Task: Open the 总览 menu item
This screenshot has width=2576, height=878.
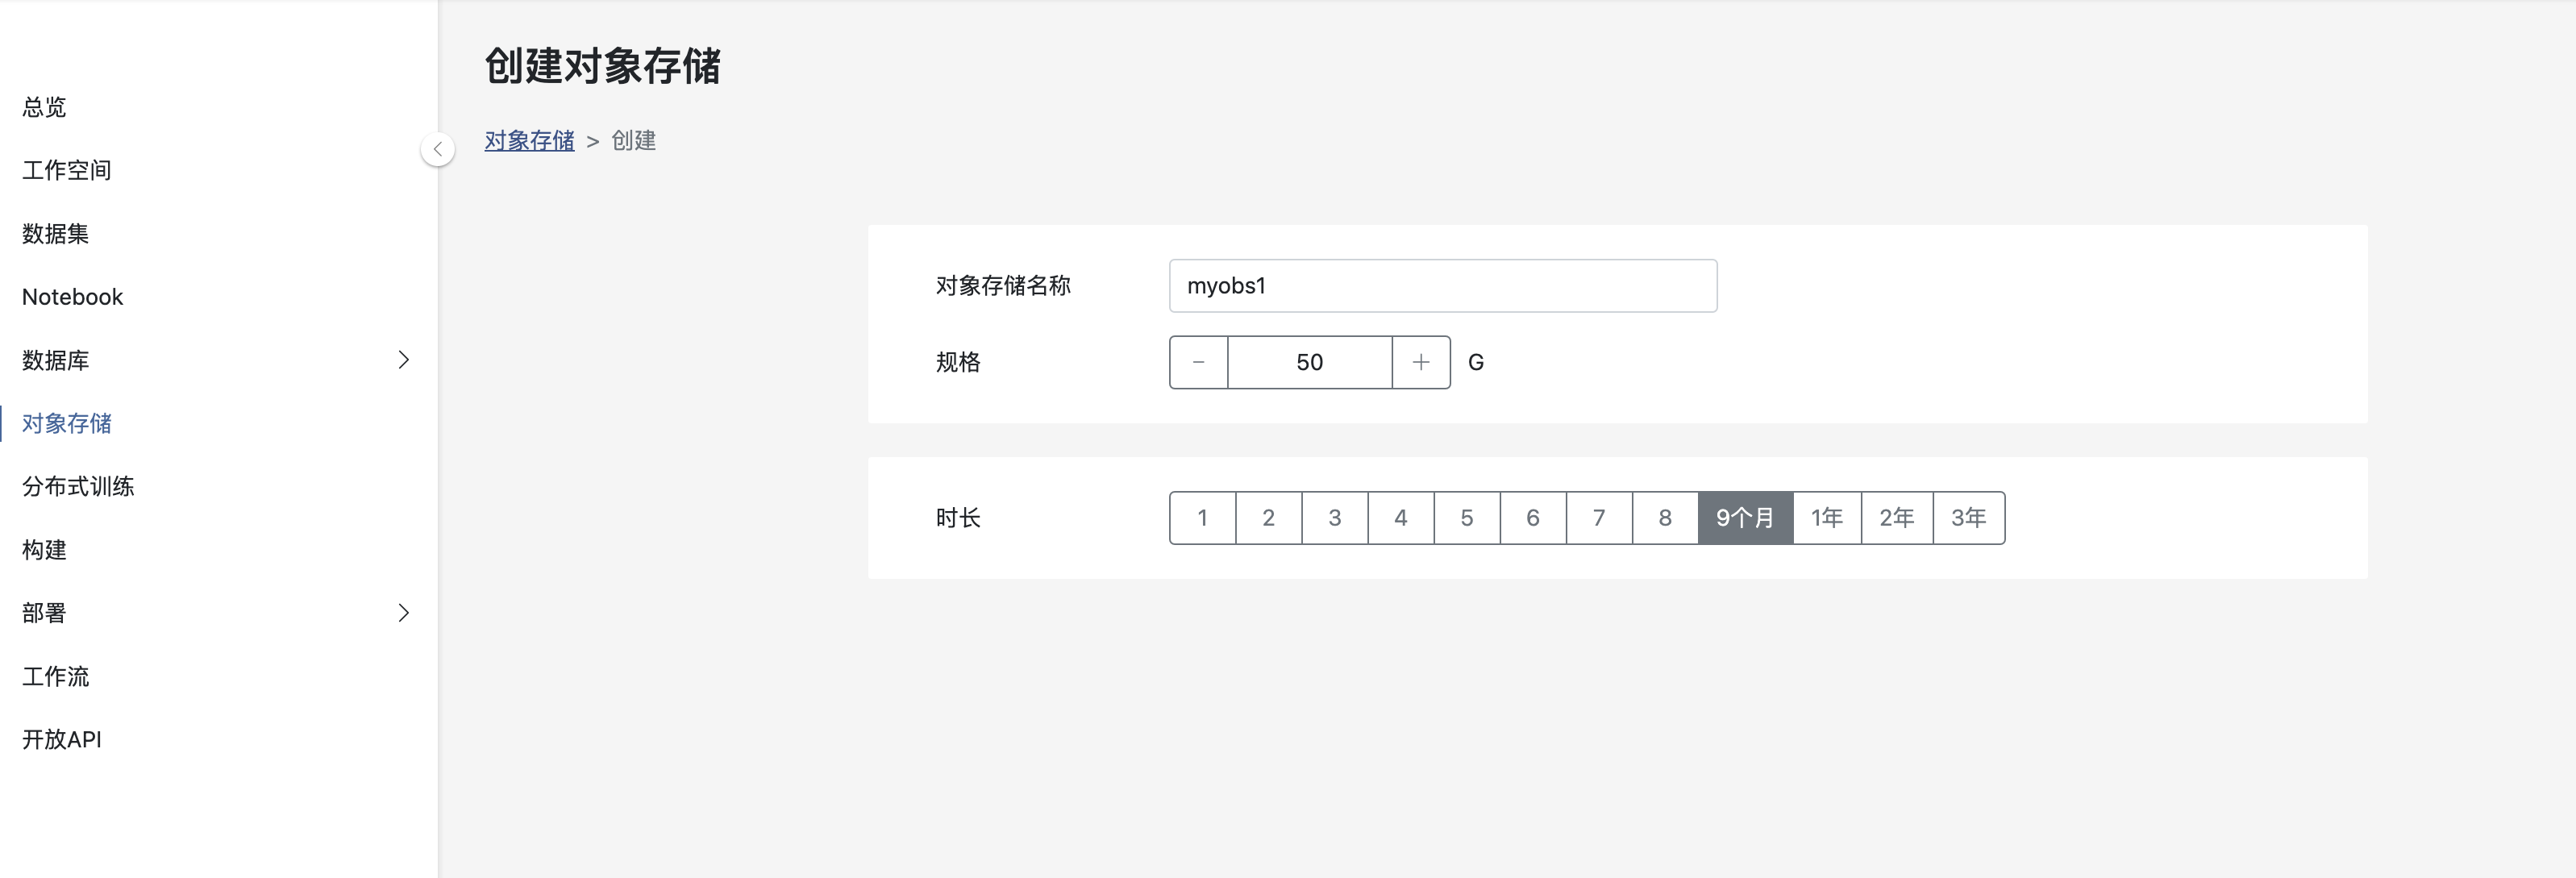Action: tap(44, 107)
